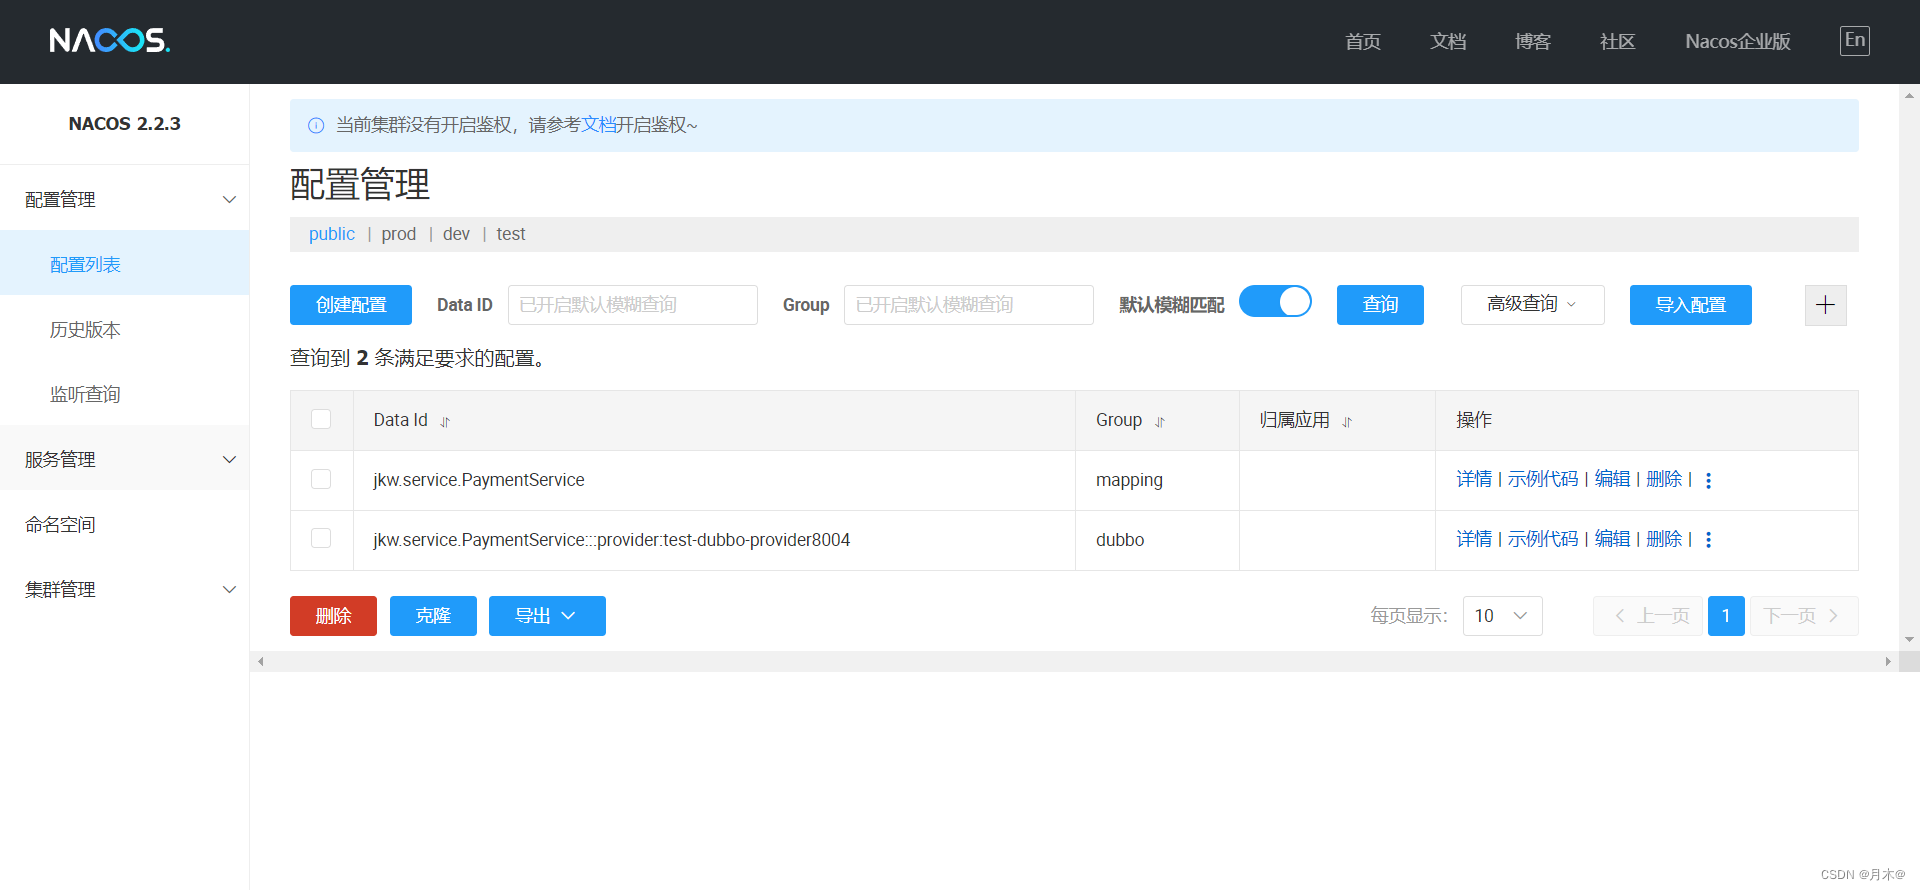The width and height of the screenshot is (1920, 890).
Task: Open the 导出 dropdown button
Action: 547,616
